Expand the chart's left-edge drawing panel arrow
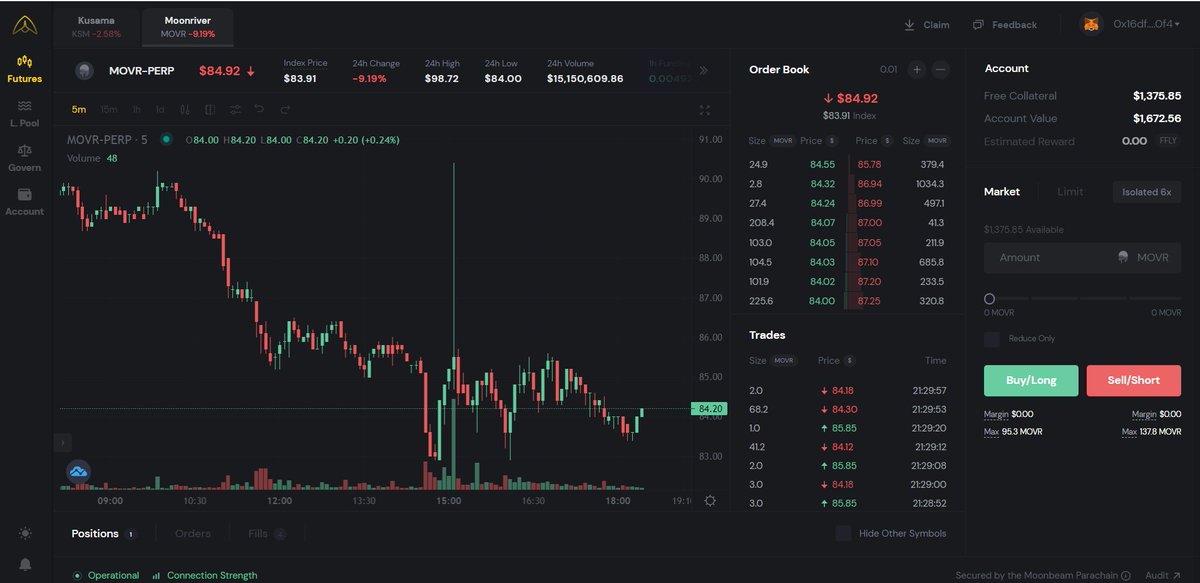Viewport: 1200px width, 583px height. tap(63, 441)
